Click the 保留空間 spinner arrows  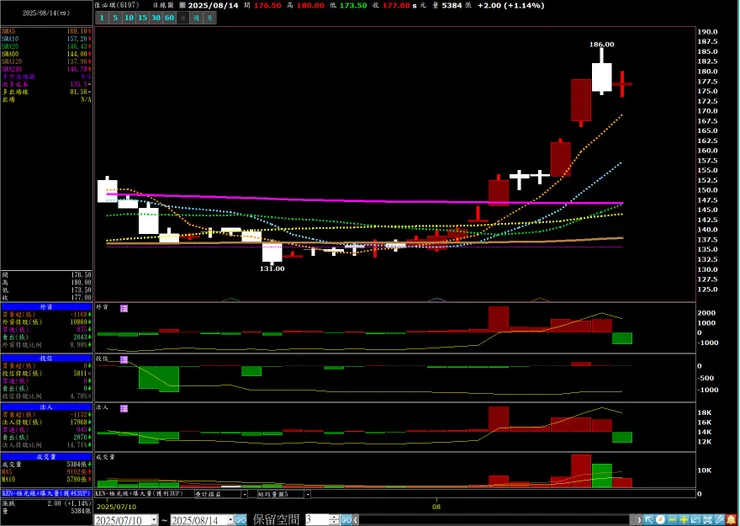pyautogui.click(x=334, y=520)
